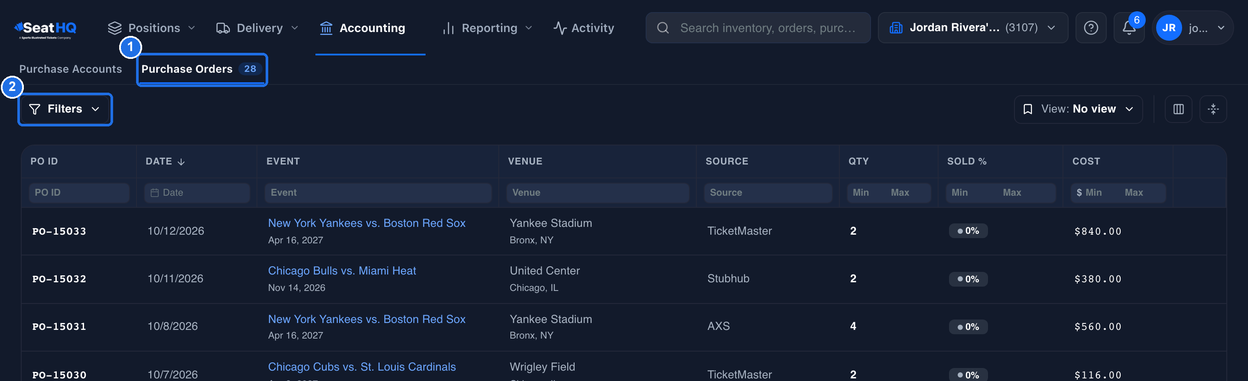The image size is (1248, 381).
Task: Click the JR user avatar
Action: pos(1168,28)
